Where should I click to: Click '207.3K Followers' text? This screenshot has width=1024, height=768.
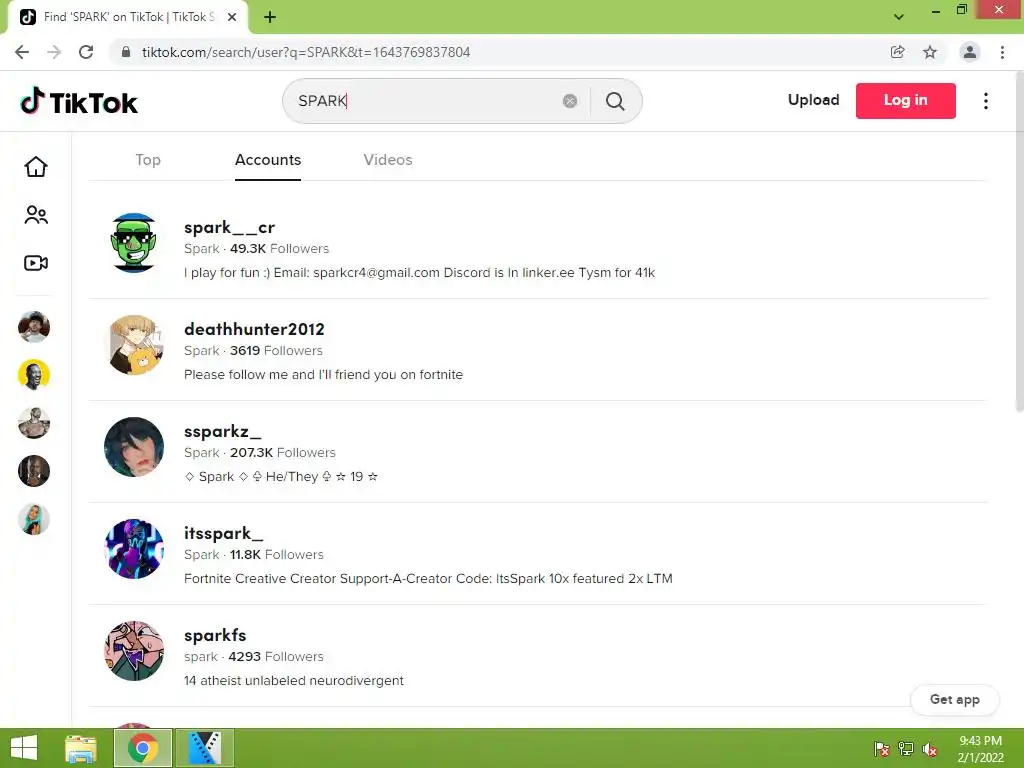[282, 453]
